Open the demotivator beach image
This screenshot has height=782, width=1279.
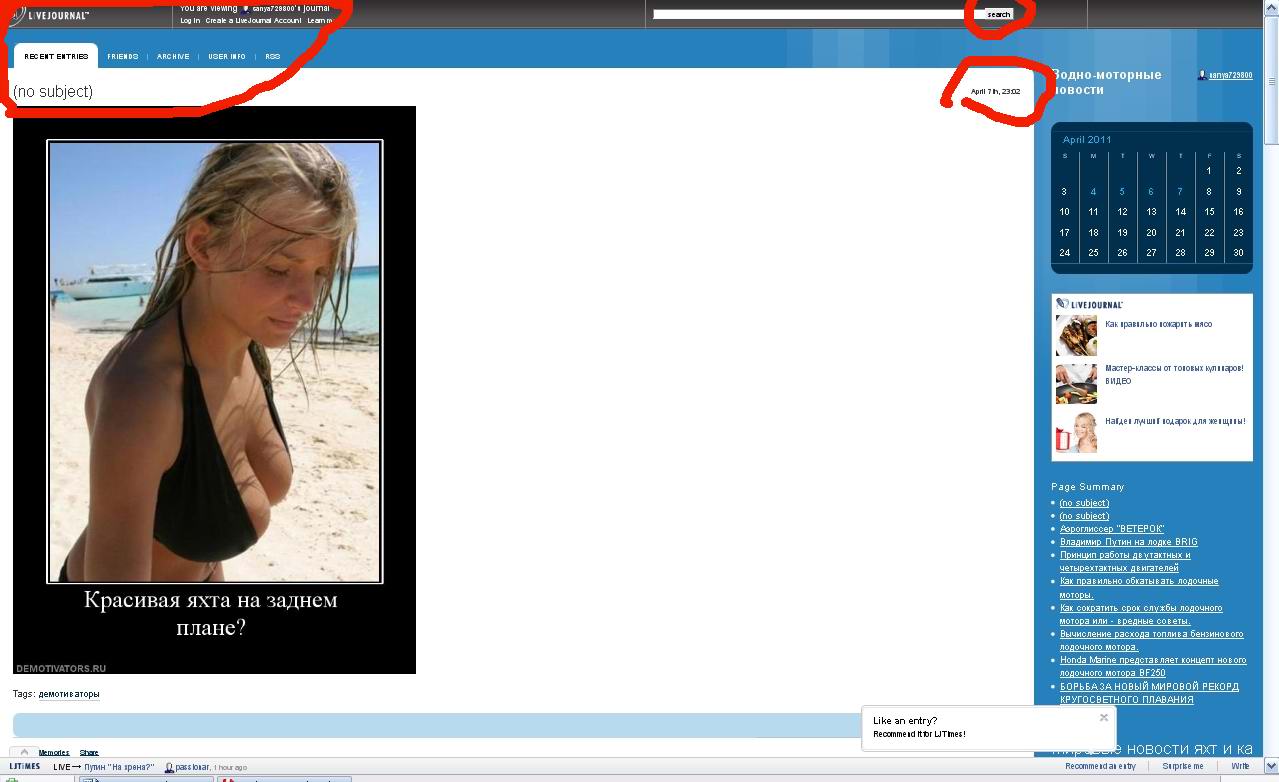tap(214, 389)
